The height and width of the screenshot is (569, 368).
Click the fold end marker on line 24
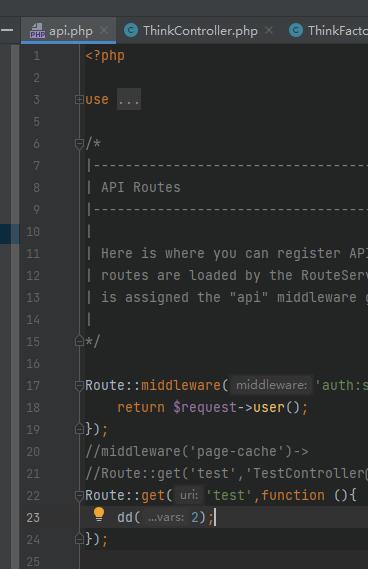tap(79, 539)
